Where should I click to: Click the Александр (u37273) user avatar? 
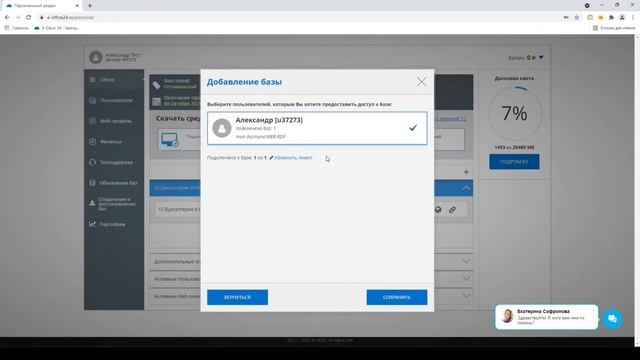(222, 128)
